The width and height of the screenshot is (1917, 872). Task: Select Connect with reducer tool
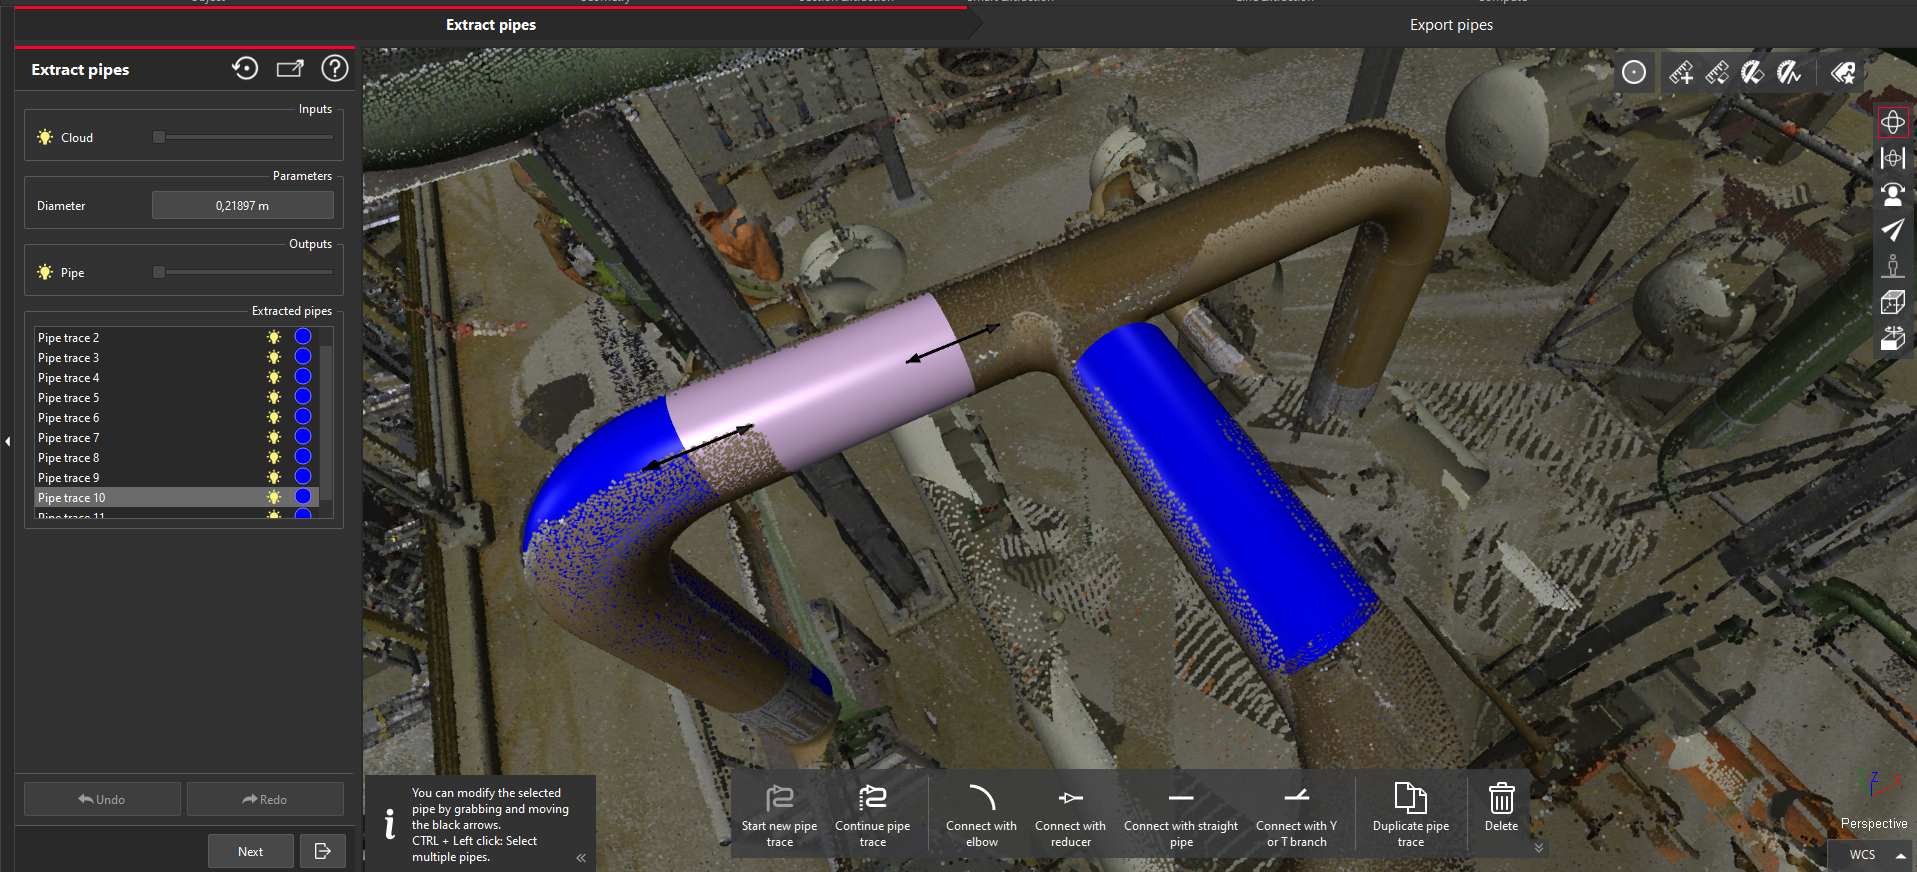1070,814
